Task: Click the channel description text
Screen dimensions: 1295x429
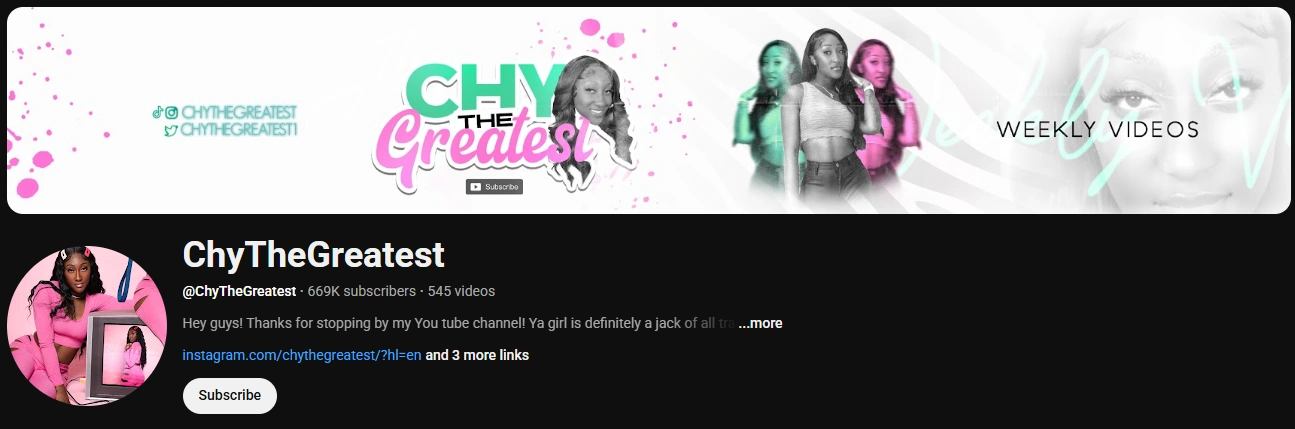Action: pos(459,323)
